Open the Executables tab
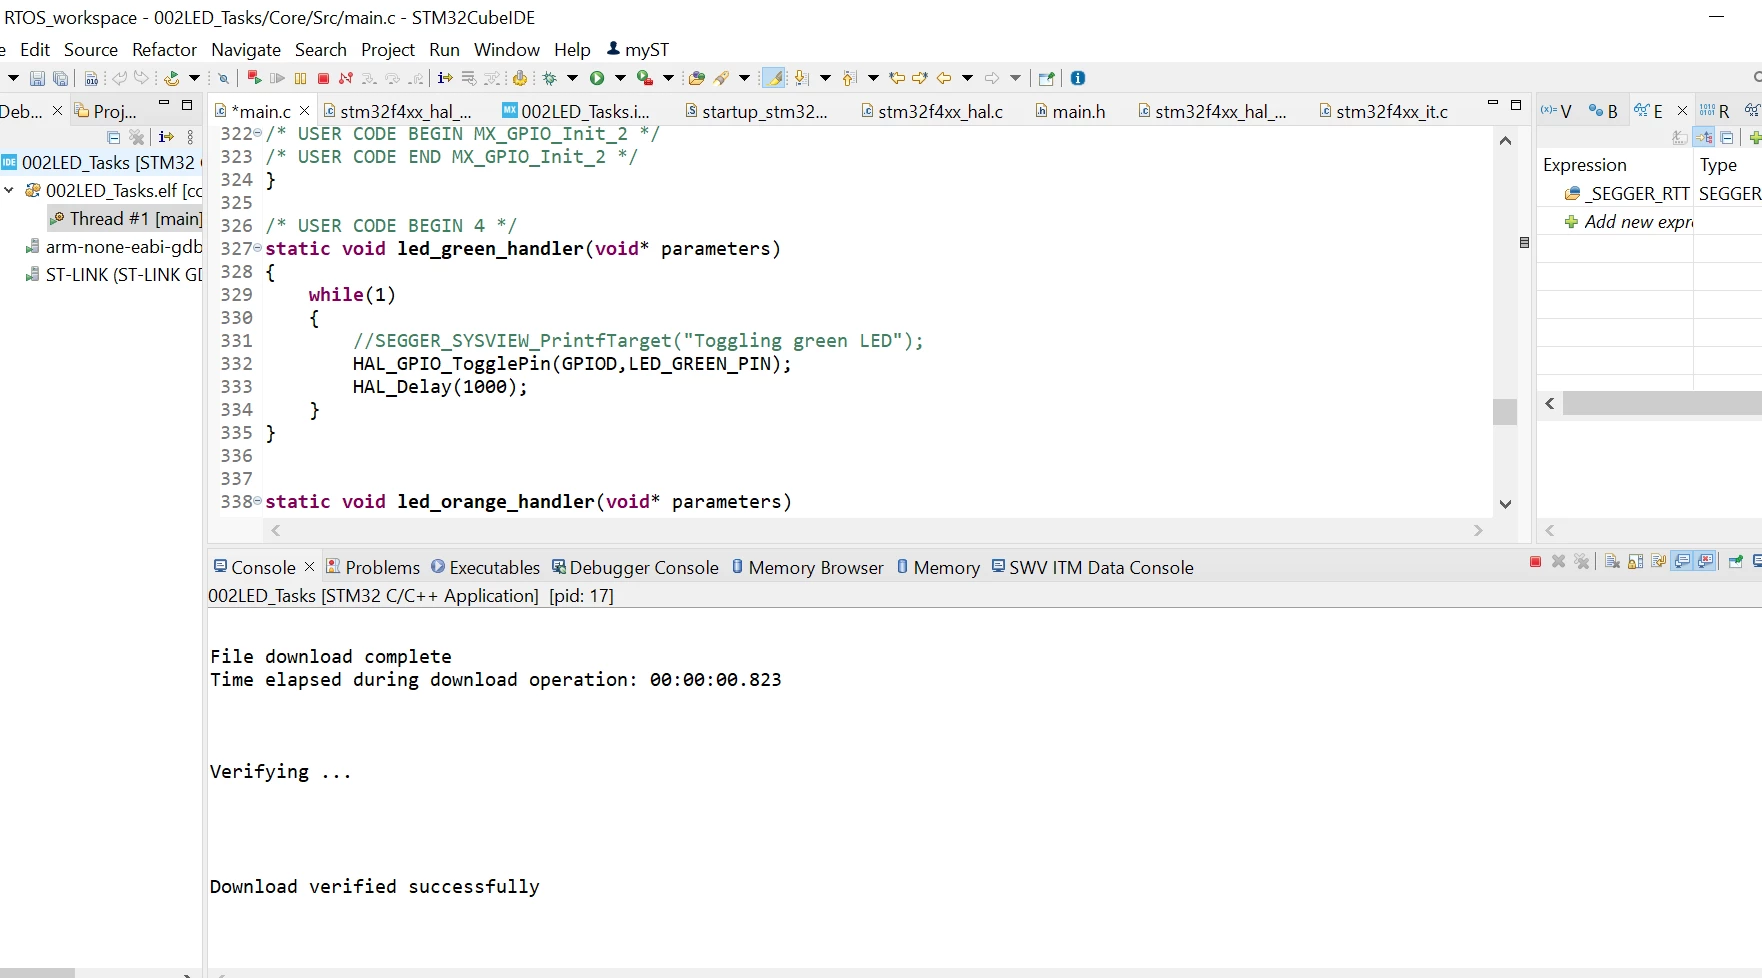The width and height of the screenshot is (1762, 978). (x=485, y=567)
